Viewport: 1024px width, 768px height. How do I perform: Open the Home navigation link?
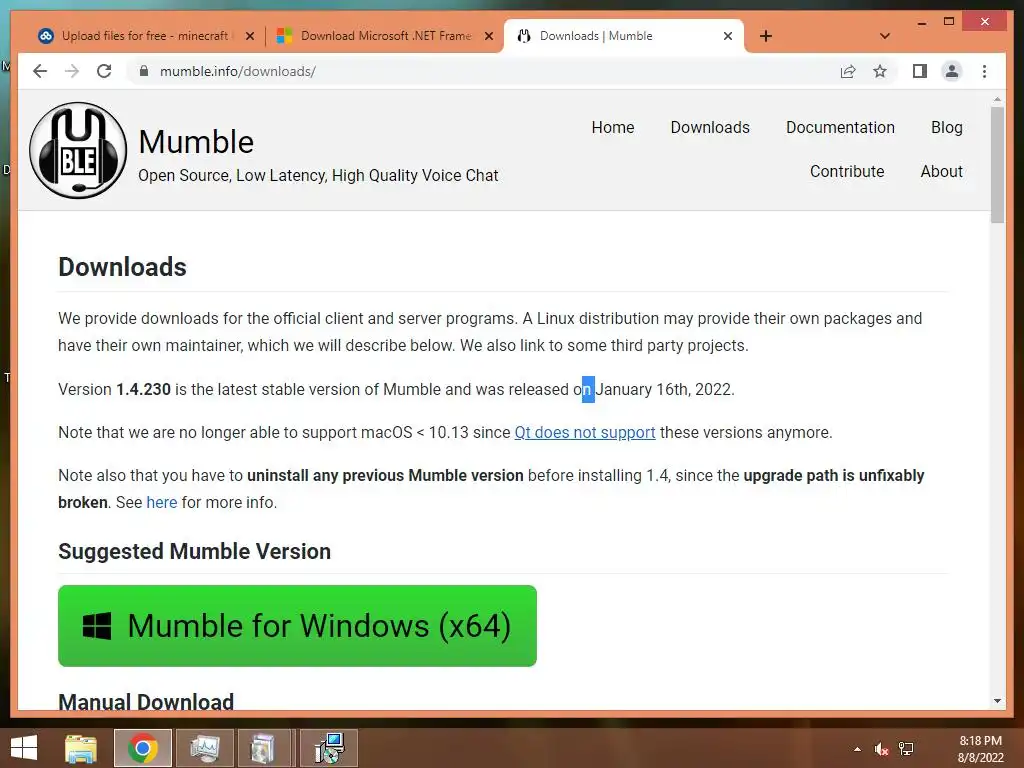[x=613, y=127]
